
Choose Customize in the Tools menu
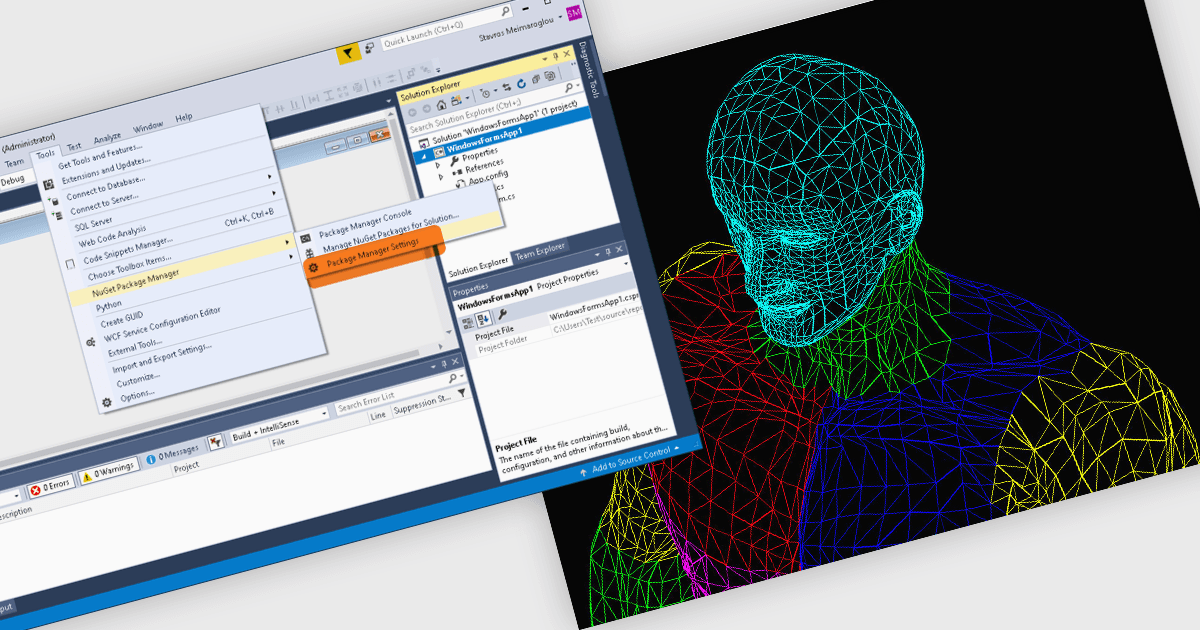(x=138, y=381)
